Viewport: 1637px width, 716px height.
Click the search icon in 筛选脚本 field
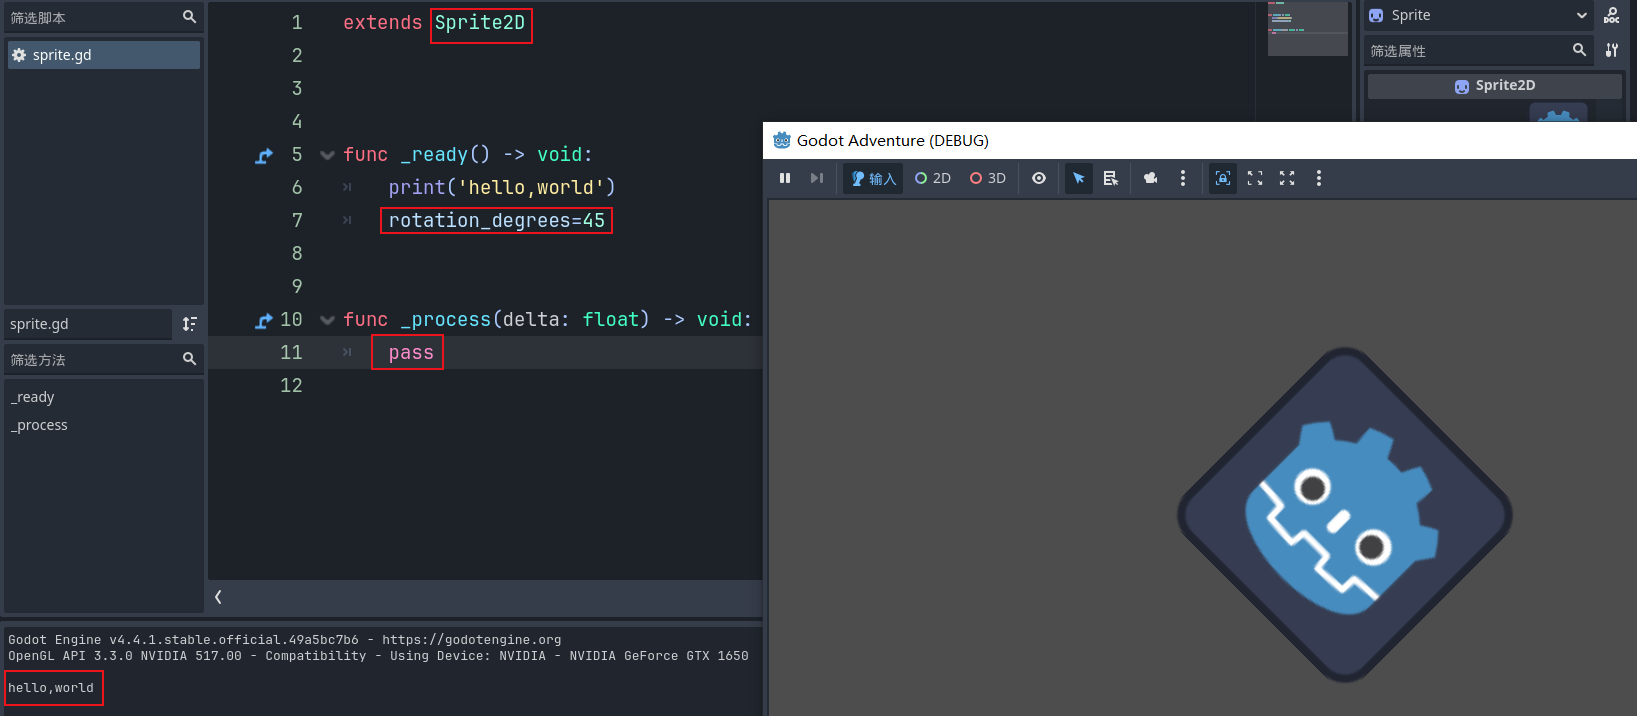(189, 17)
